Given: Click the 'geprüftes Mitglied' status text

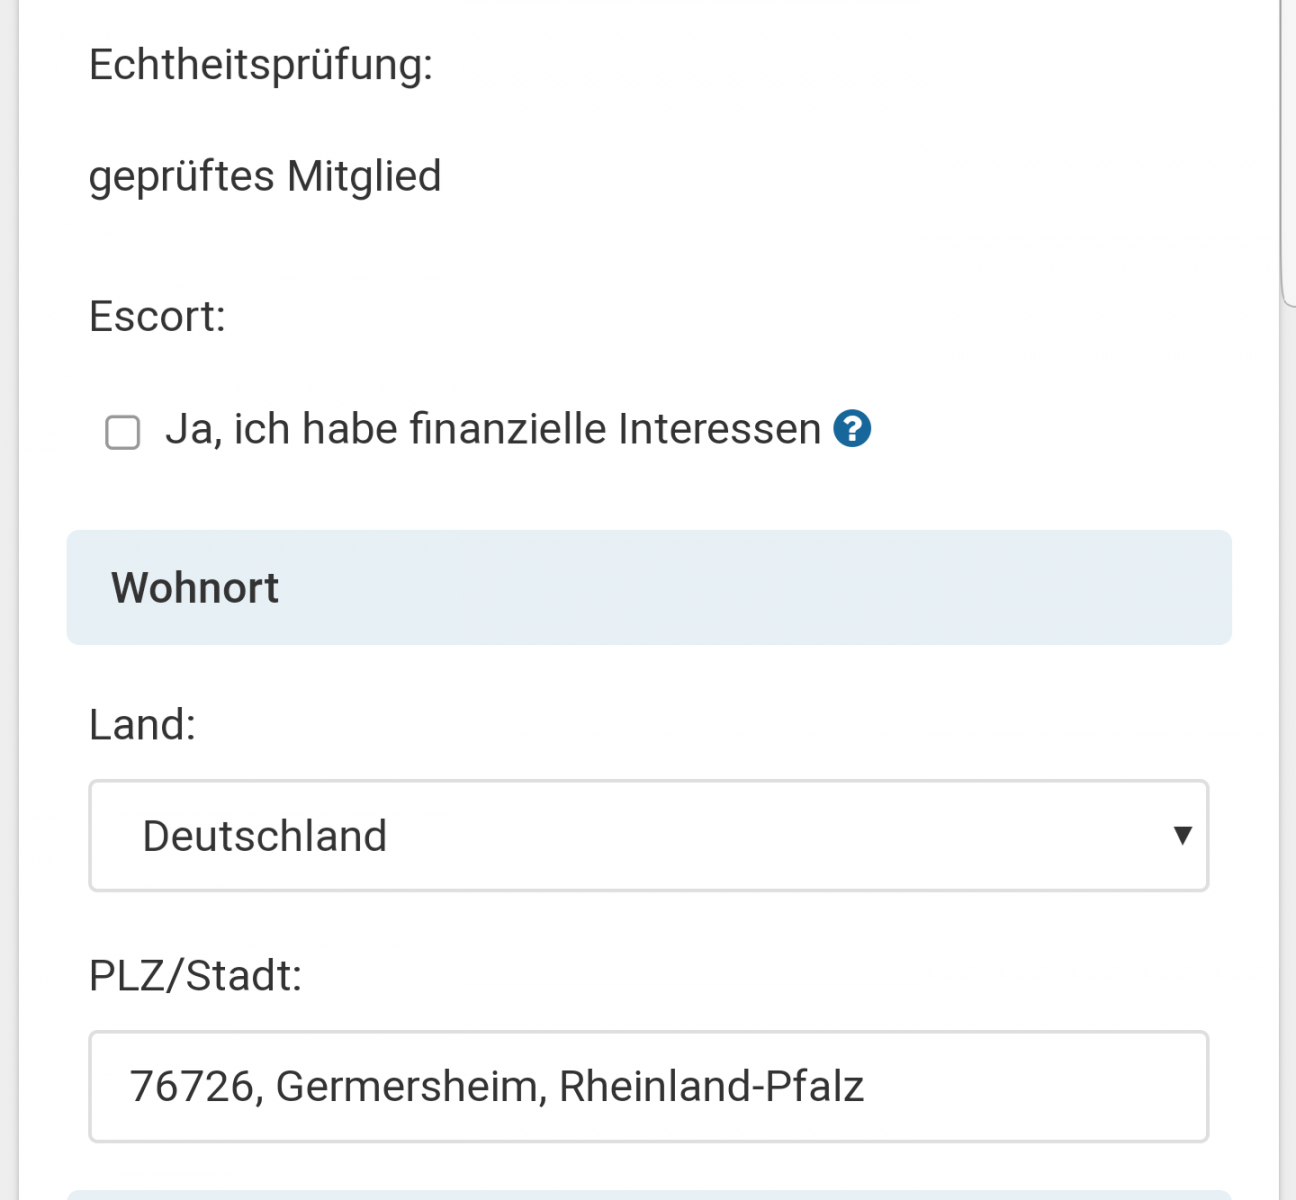Looking at the screenshot, I should 265,177.
